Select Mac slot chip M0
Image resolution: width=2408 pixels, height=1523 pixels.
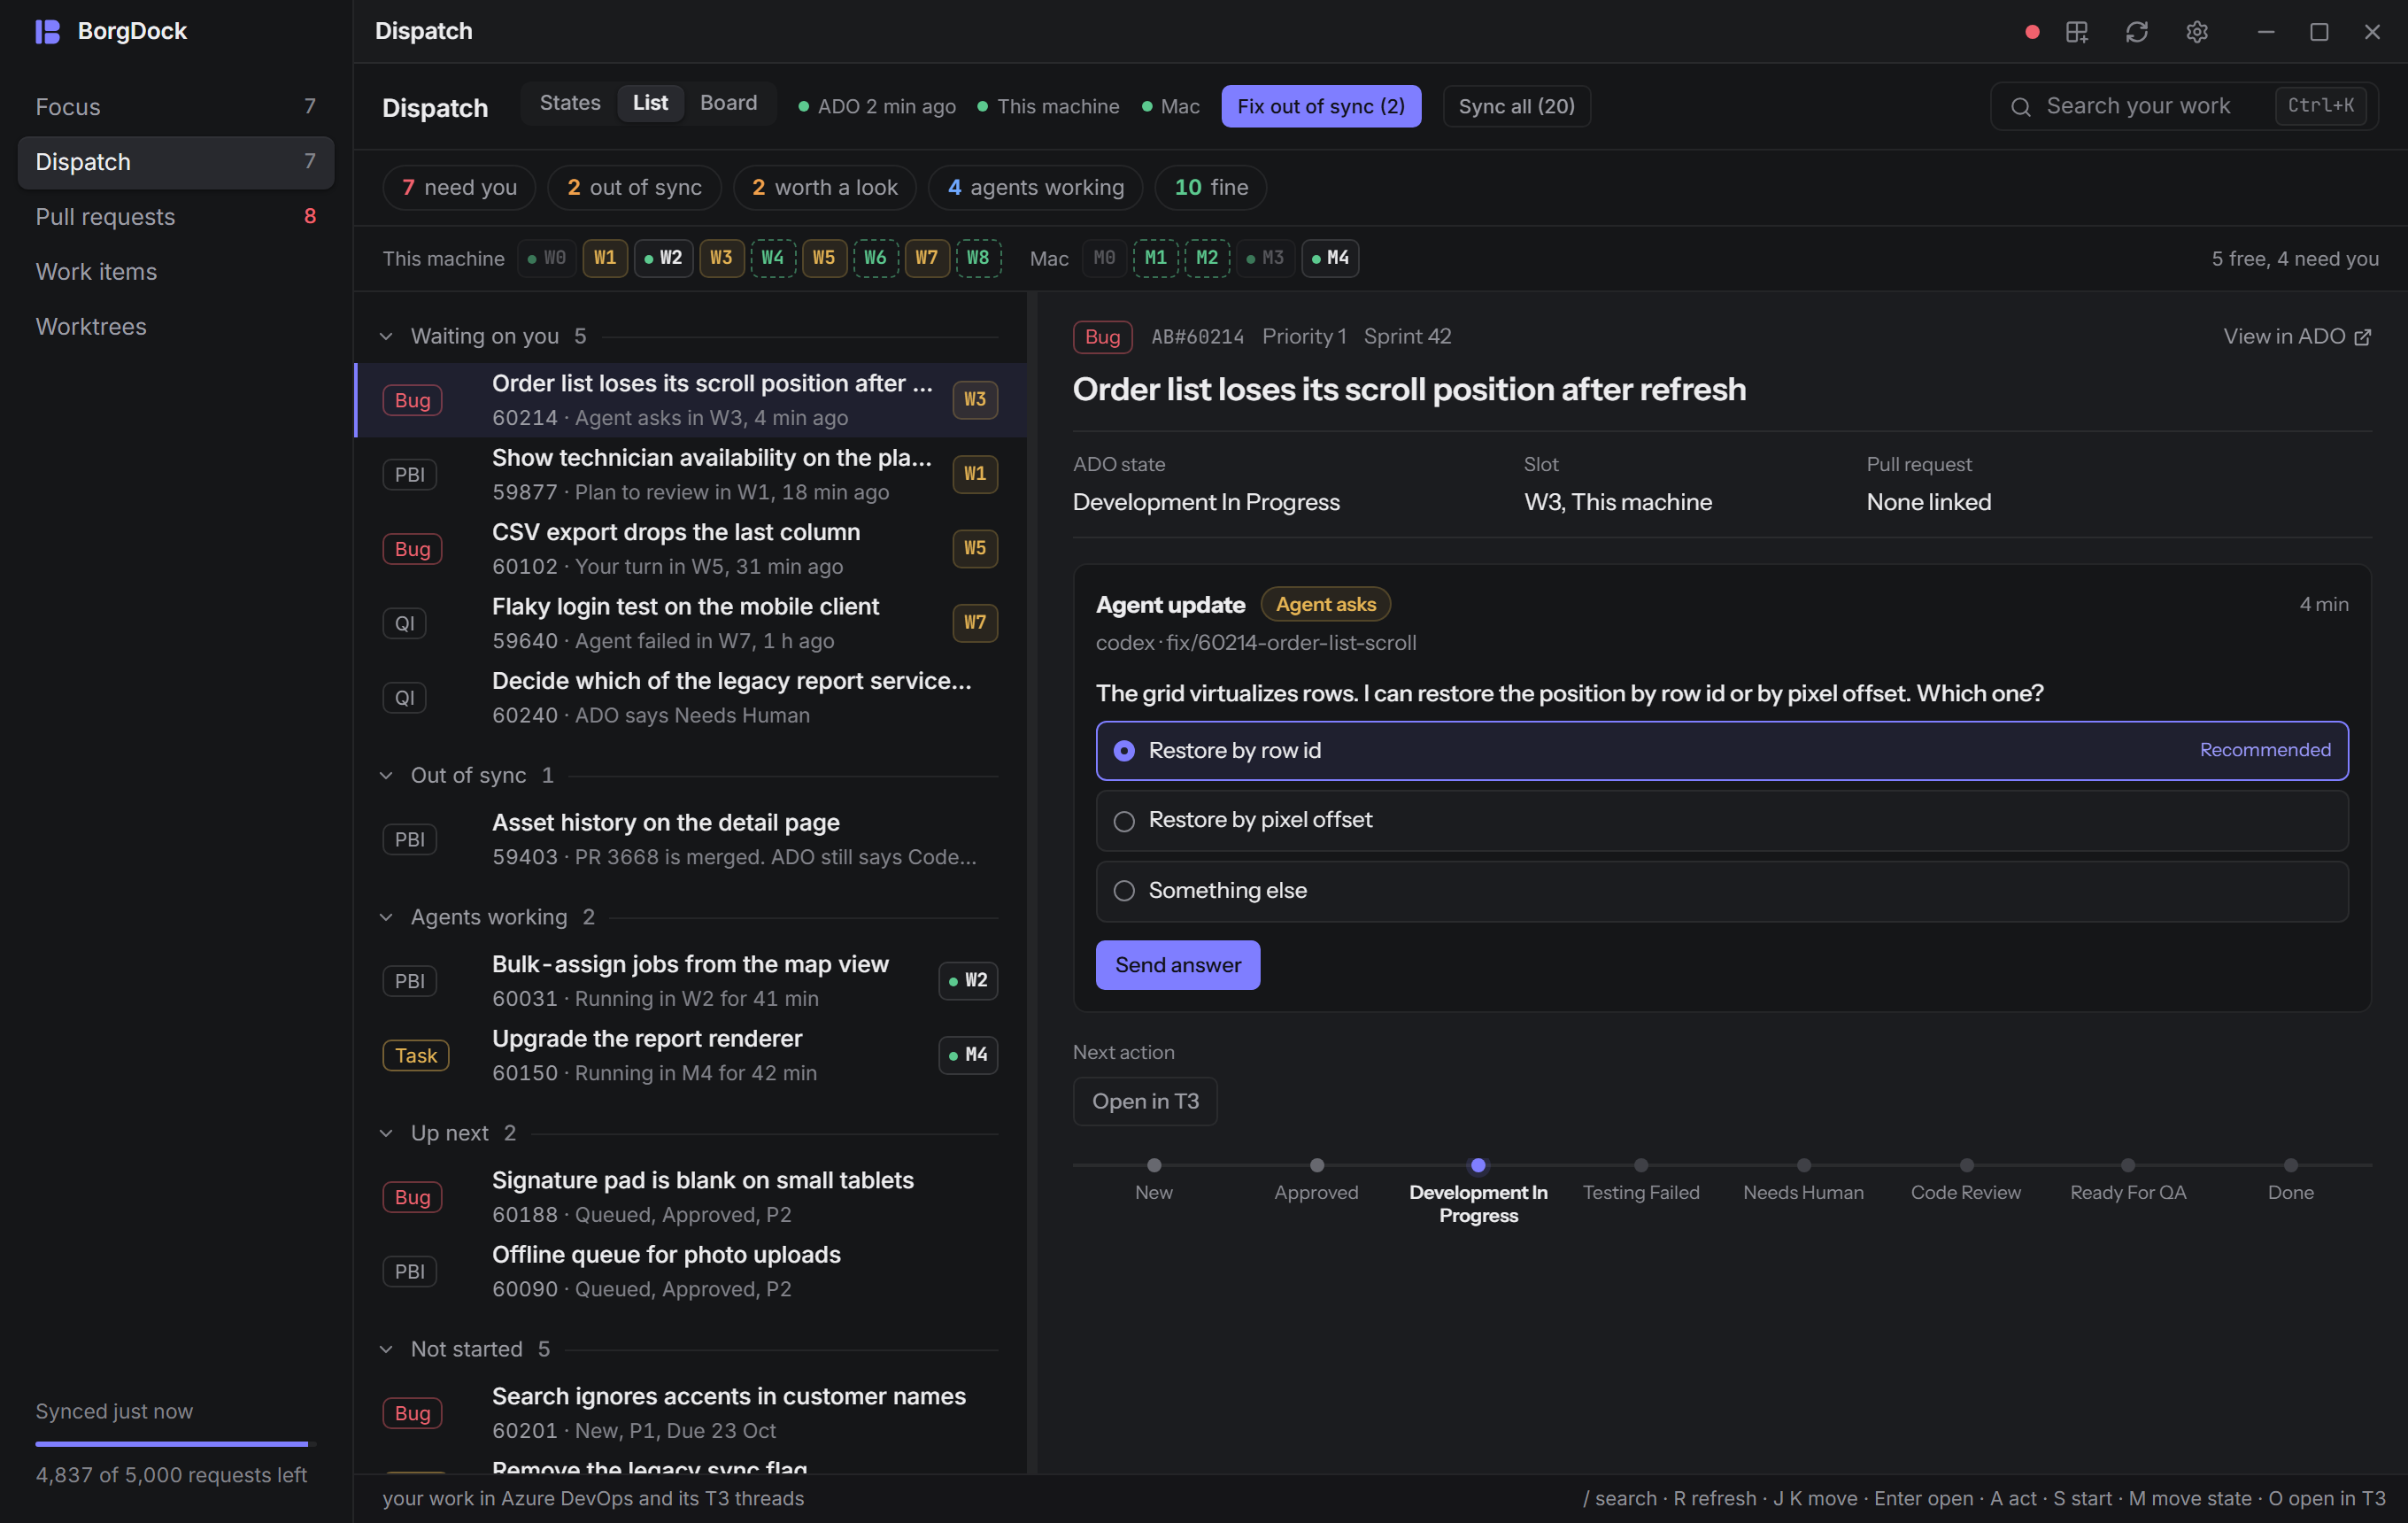pyautogui.click(x=1104, y=258)
